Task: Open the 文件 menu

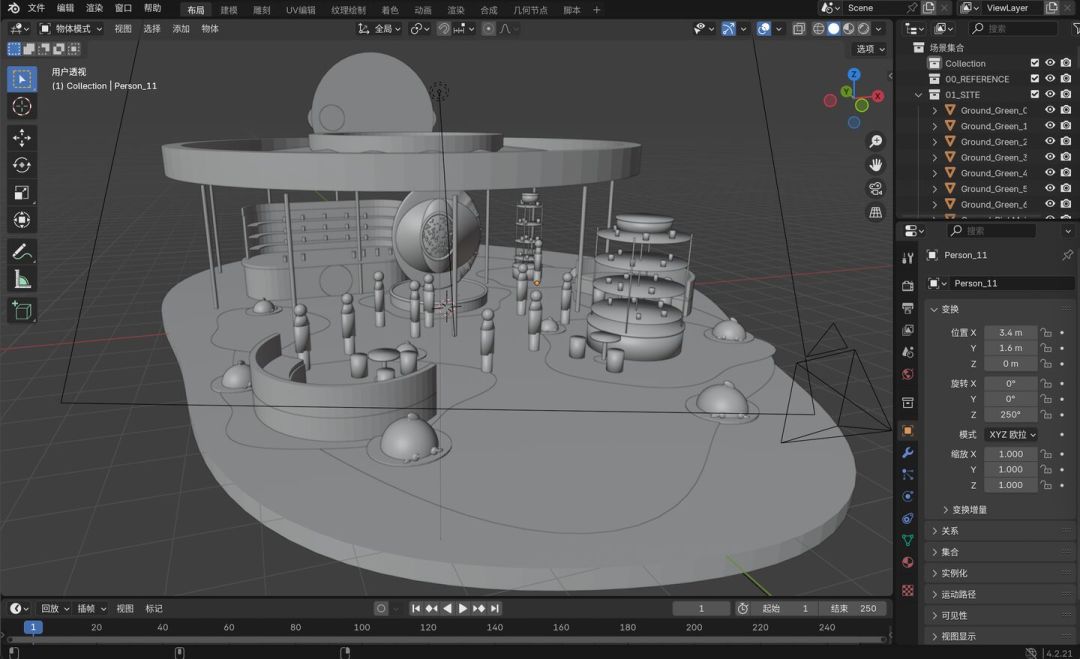Action: click(x=36, y=8)
